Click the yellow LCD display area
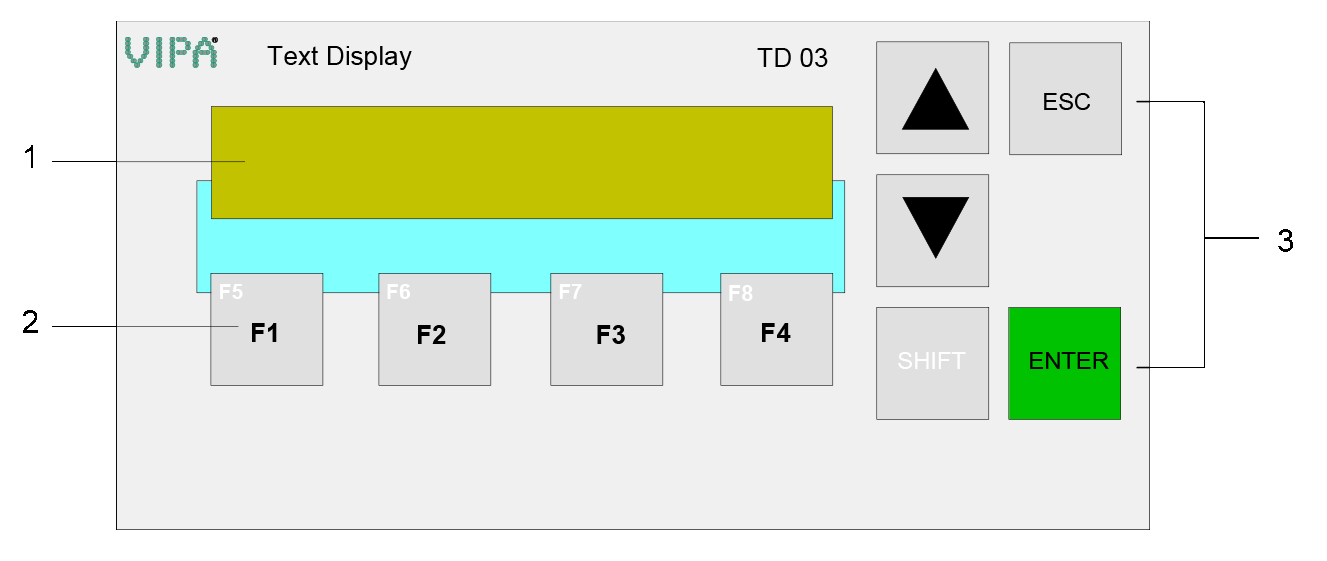The height and width of the screenshot is (561, 1327). [x=521, y=162]
